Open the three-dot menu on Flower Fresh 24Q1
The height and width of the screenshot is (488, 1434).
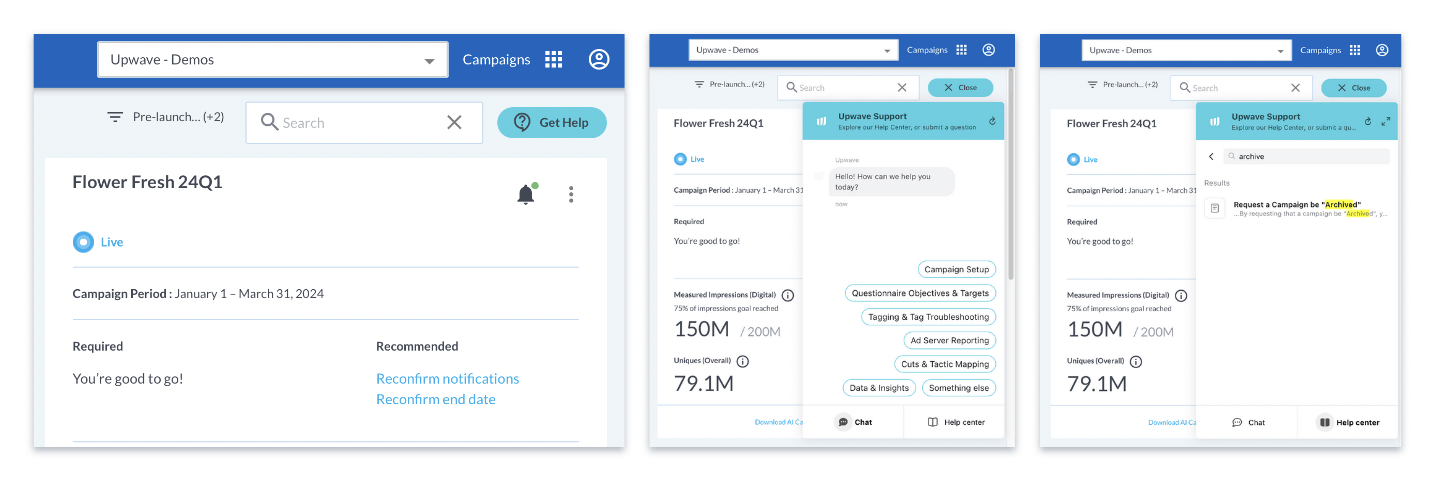571,194
